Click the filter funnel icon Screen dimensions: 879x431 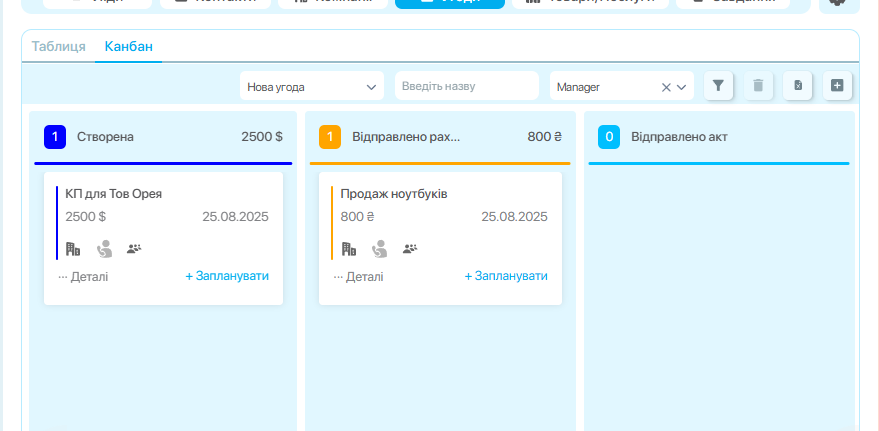tap(718, 86)
